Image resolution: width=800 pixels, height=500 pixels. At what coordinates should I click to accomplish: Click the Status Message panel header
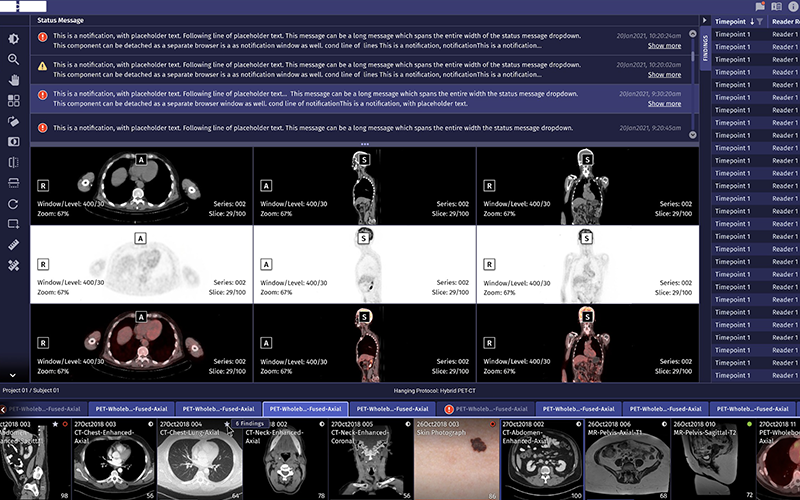tap(60, 20)
